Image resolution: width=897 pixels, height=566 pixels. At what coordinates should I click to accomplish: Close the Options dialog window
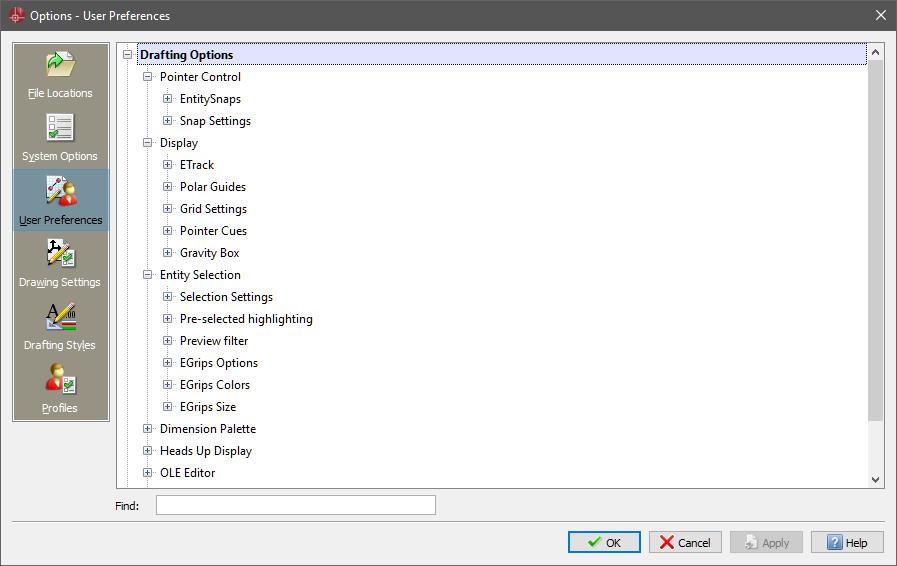[880, 15]
